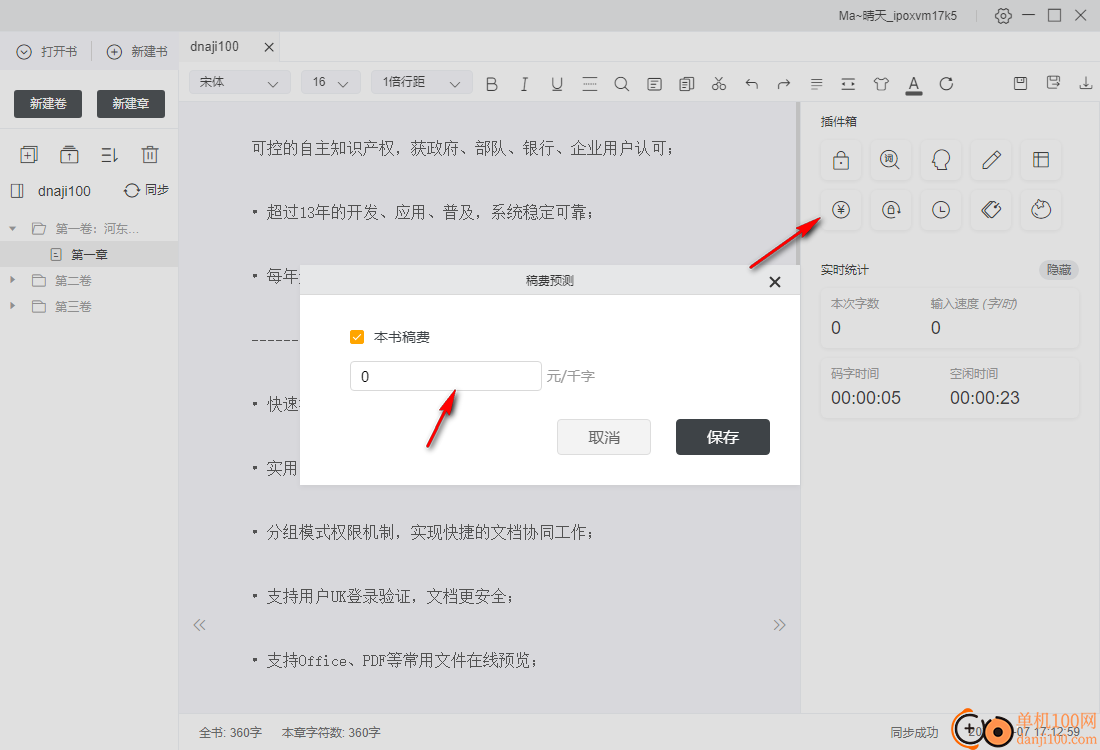Click the indent toolbar icon

click(x=848, y=84)
